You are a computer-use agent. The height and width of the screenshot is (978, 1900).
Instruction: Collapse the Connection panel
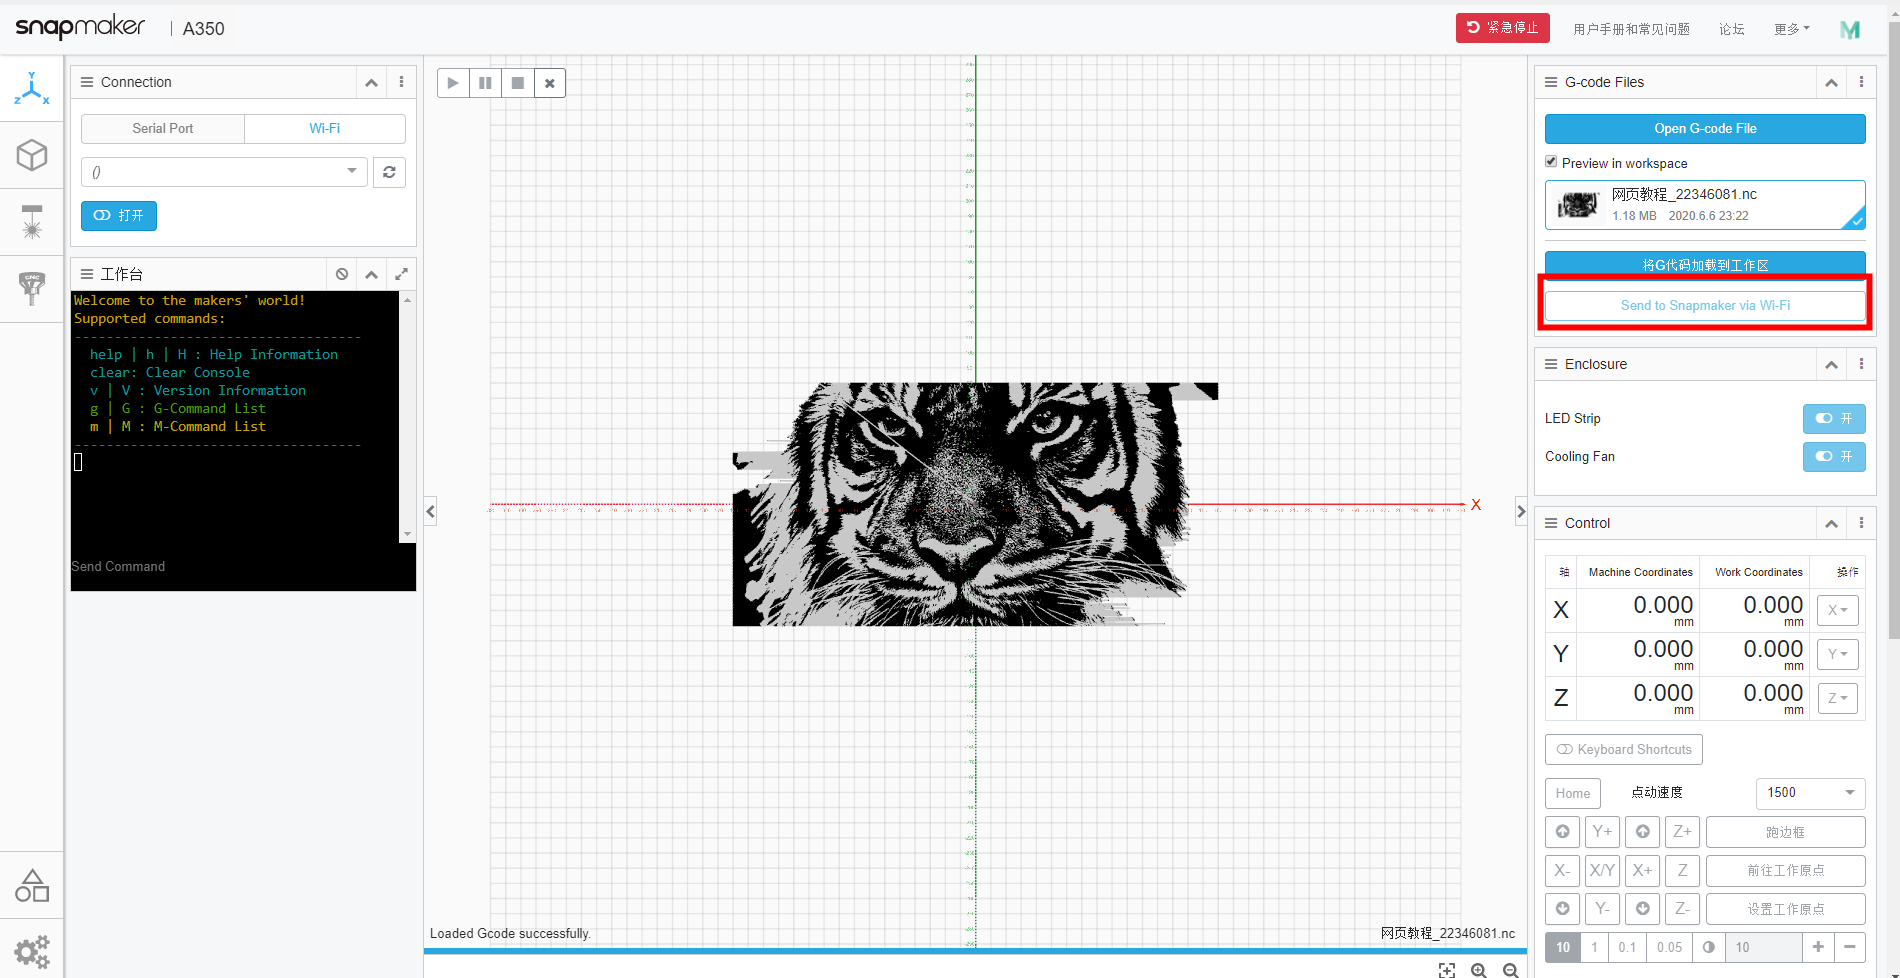pos(371,82)
